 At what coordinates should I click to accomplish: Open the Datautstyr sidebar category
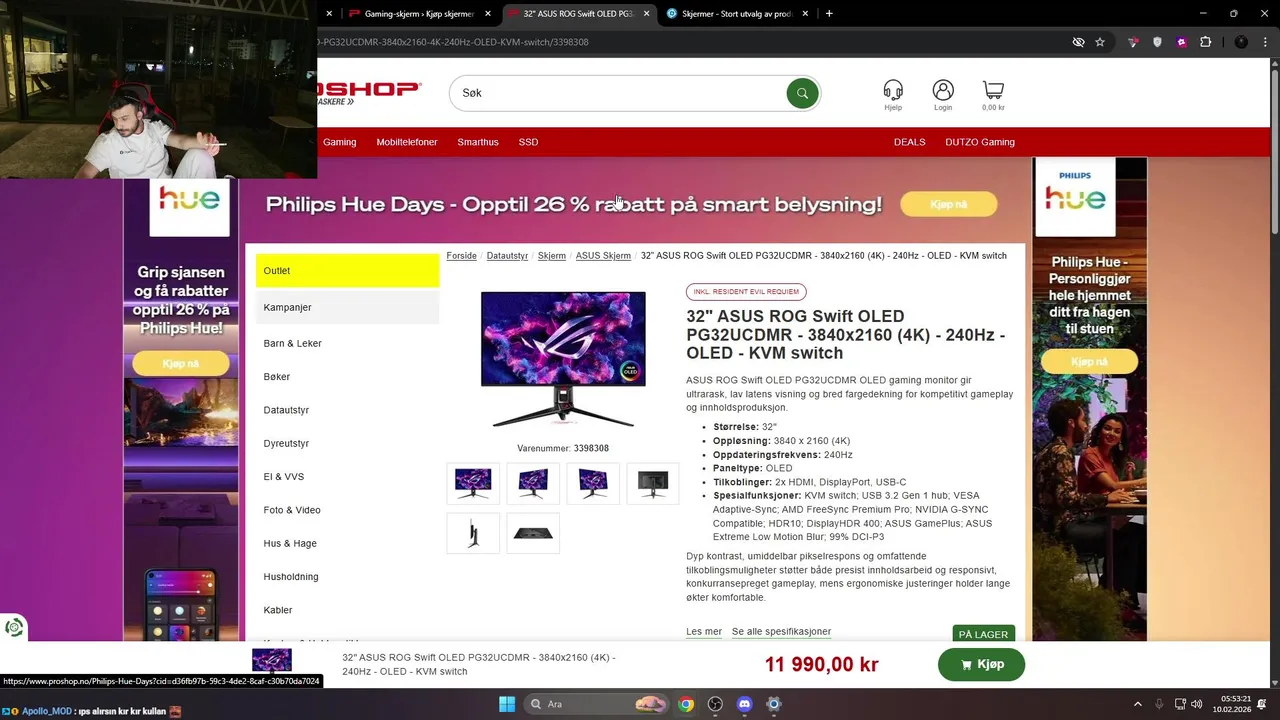point(286,410)
